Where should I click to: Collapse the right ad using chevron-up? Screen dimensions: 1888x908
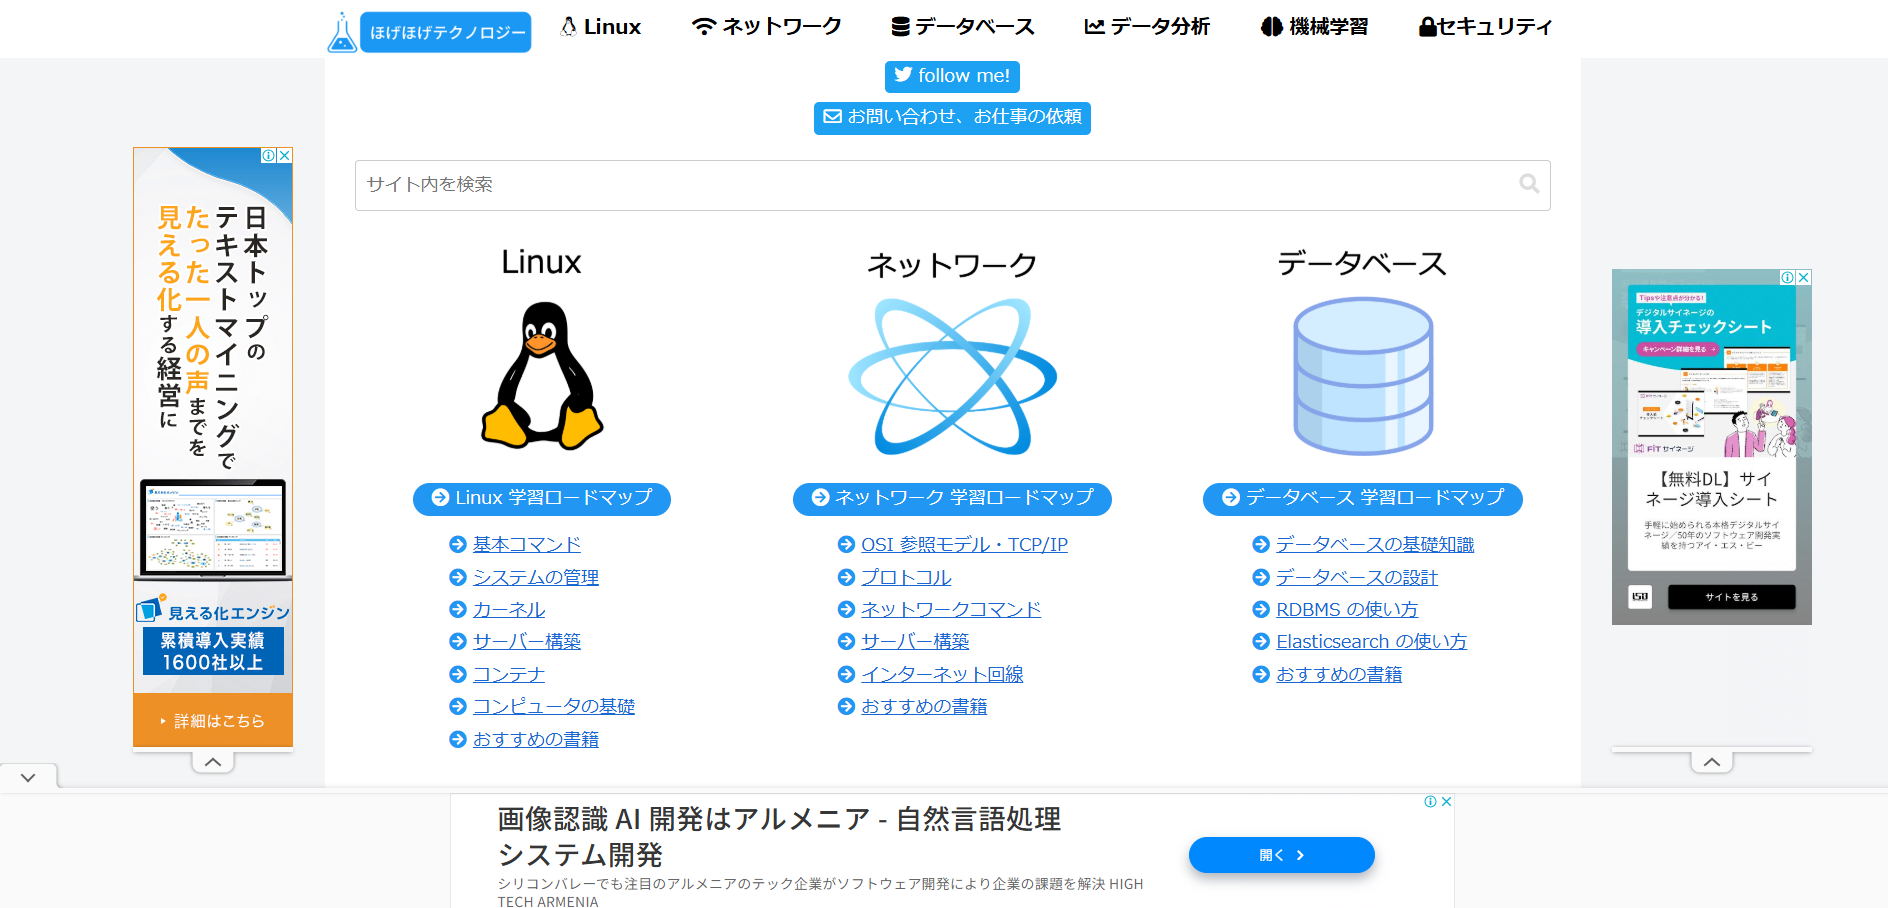tap(1712, 762)
